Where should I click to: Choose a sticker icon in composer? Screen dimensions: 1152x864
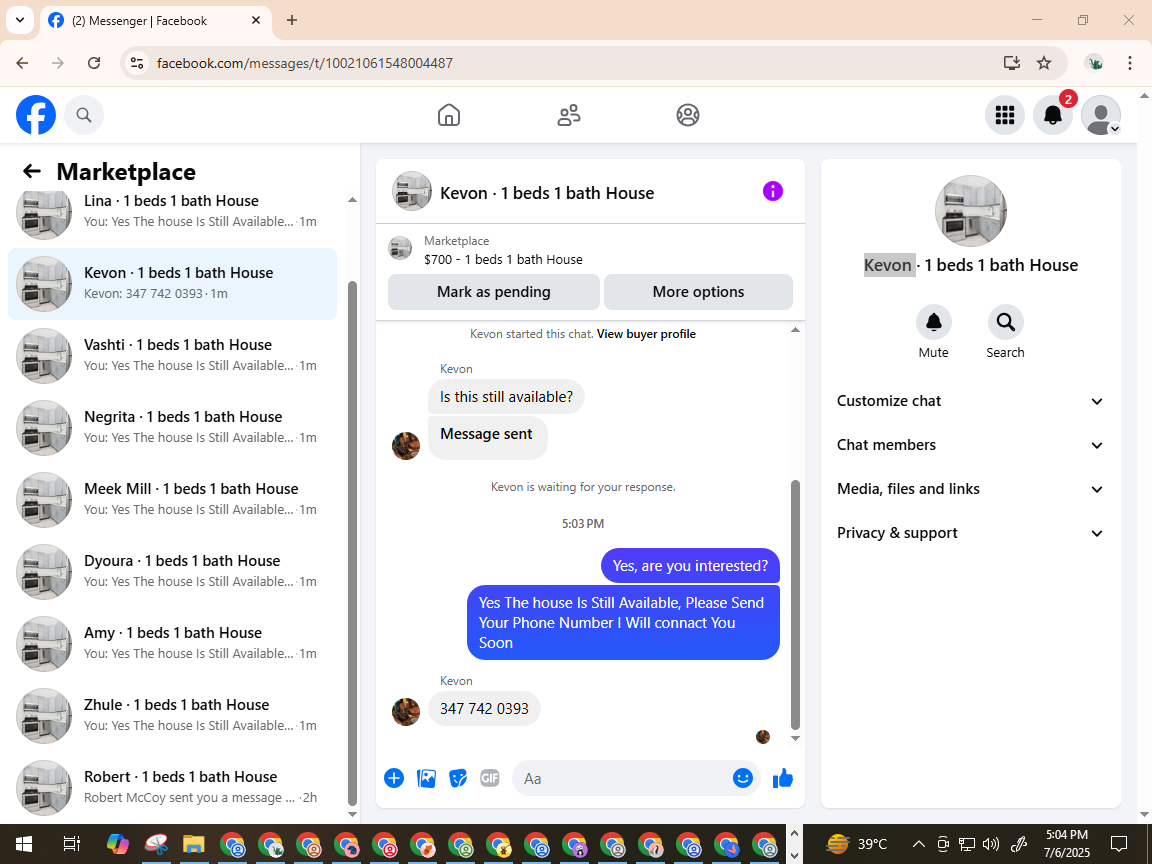pyautogui.click(x=458, y=778)
